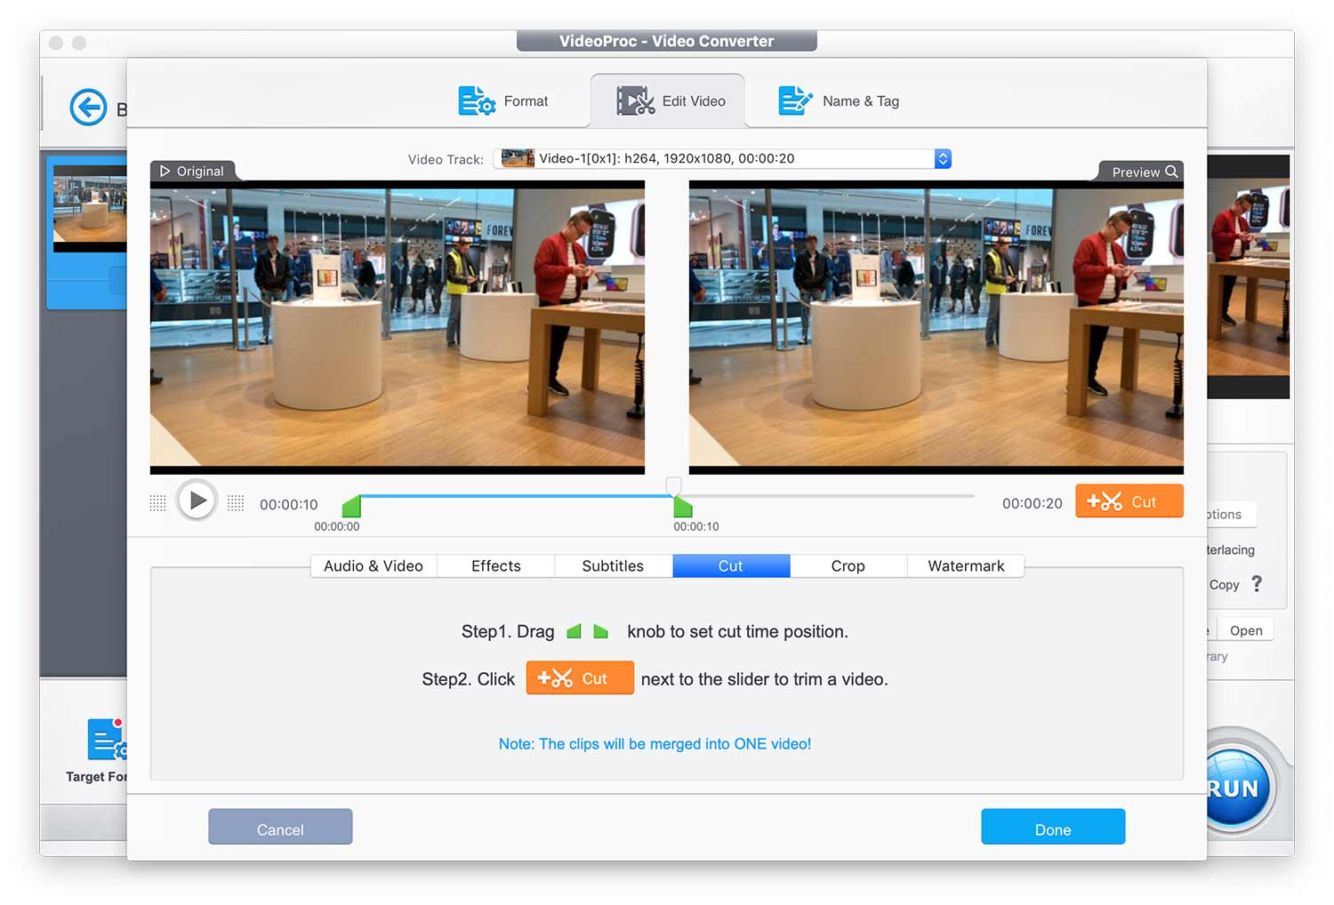Click the question mark help icon
Image resolution: width=1334 pixels, height=905 pixels.
tap(1256, 584)
